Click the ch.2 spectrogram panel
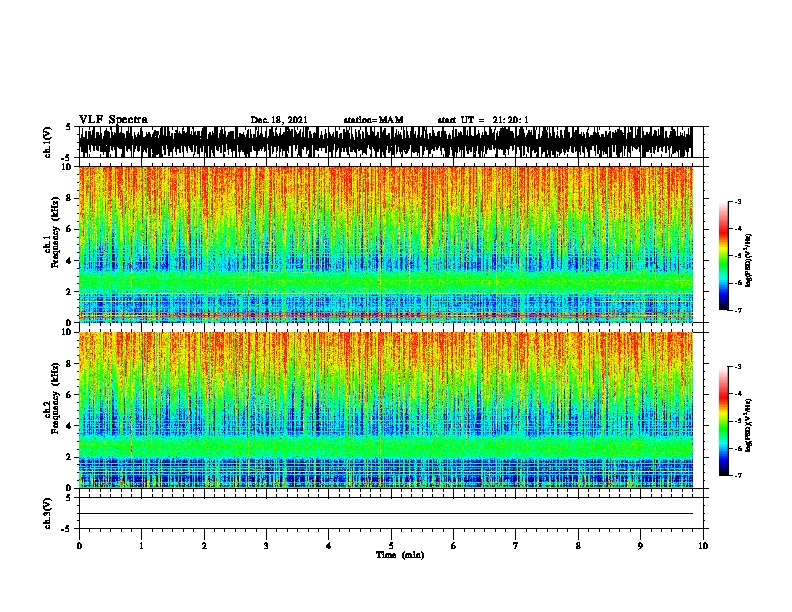792x612 pixels. [385, 410]
